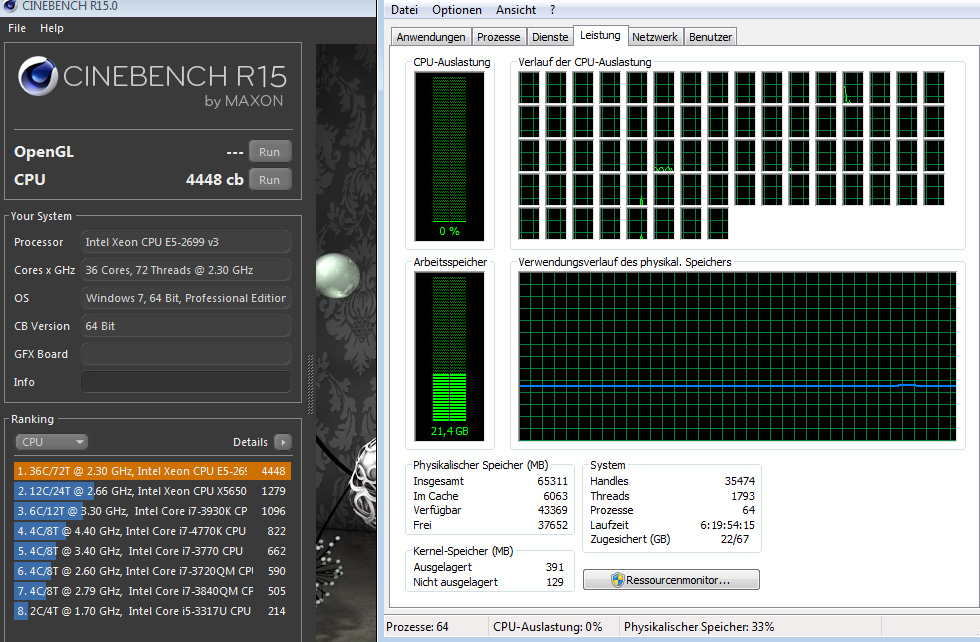This screenshot has width=980, height=642.
Task: Click the CB Version field showing 64 Bit
Action: click(186, 326)
